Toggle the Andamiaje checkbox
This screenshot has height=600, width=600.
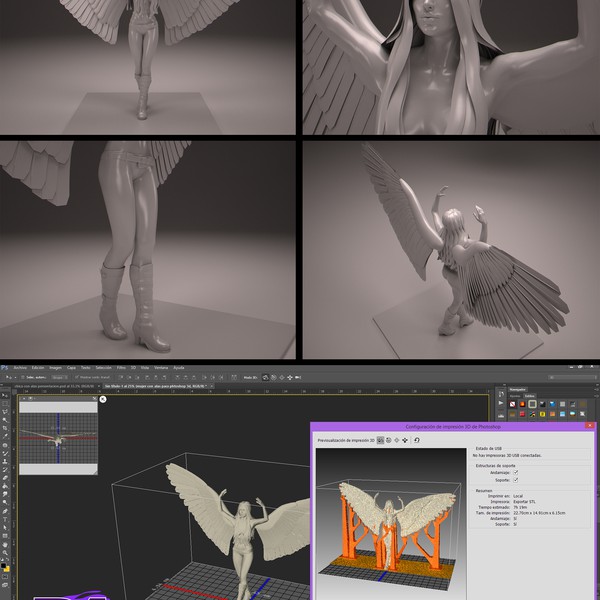coord(515,473)
